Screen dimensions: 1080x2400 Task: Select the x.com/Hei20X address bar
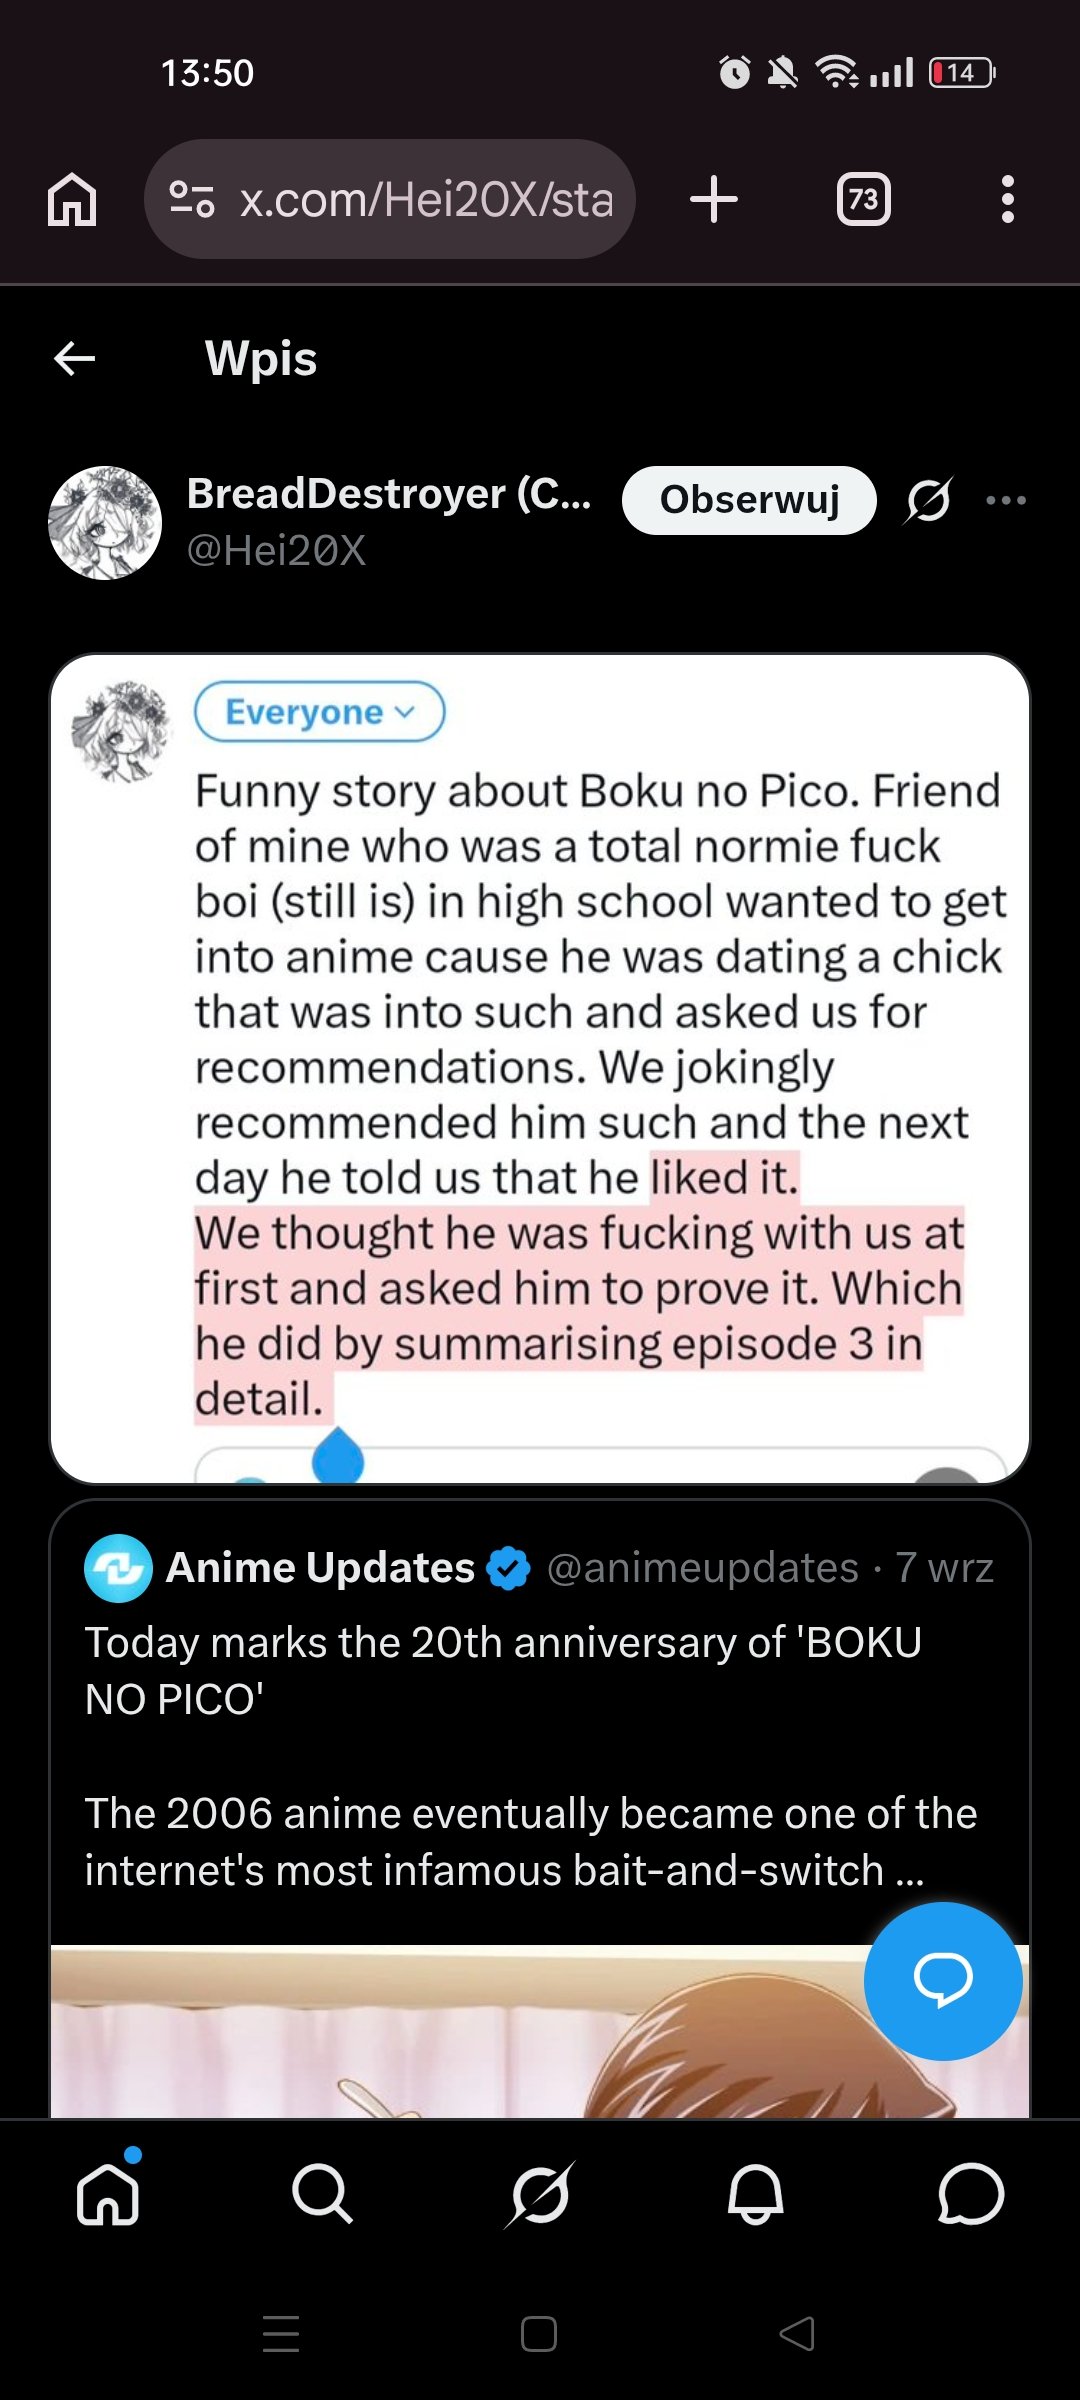[390, 199]
